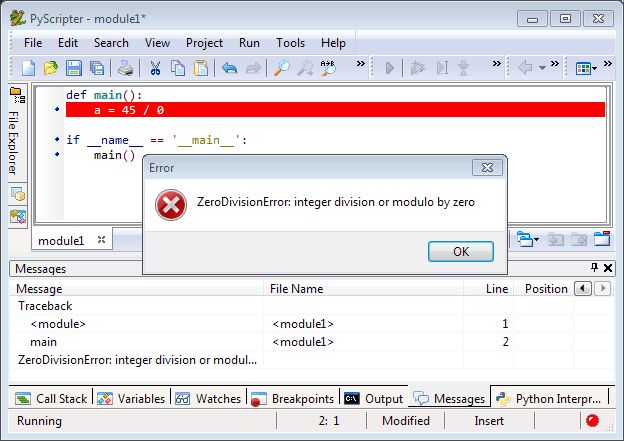Switch to Breakpoints tab
The image size is (624, 441).
293,398
